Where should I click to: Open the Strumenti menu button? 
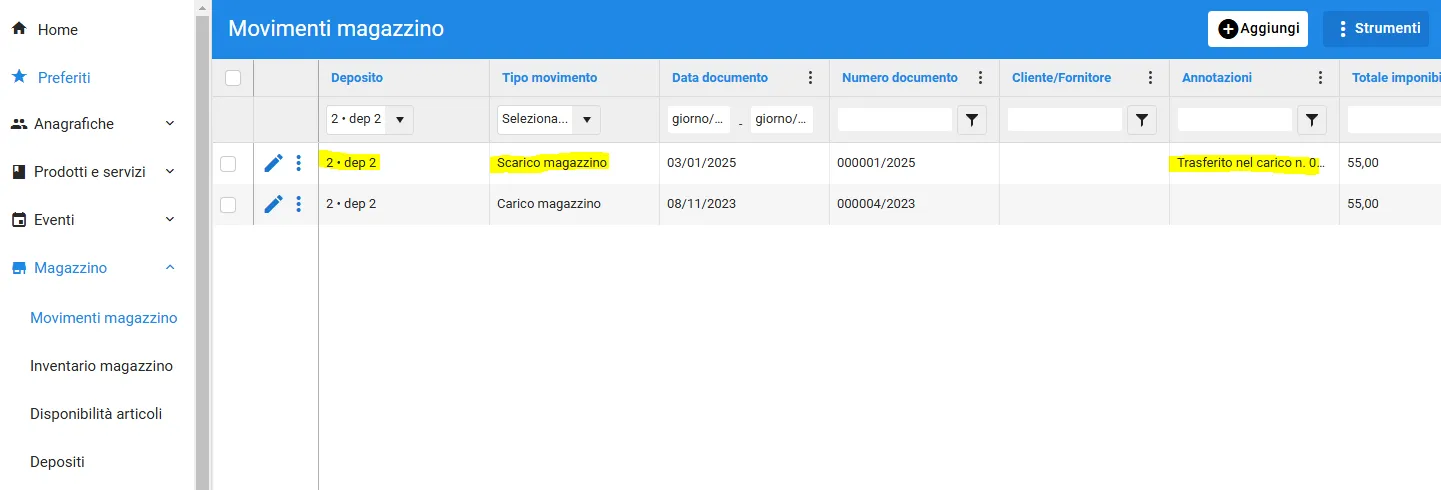(x=1376, y=29)
